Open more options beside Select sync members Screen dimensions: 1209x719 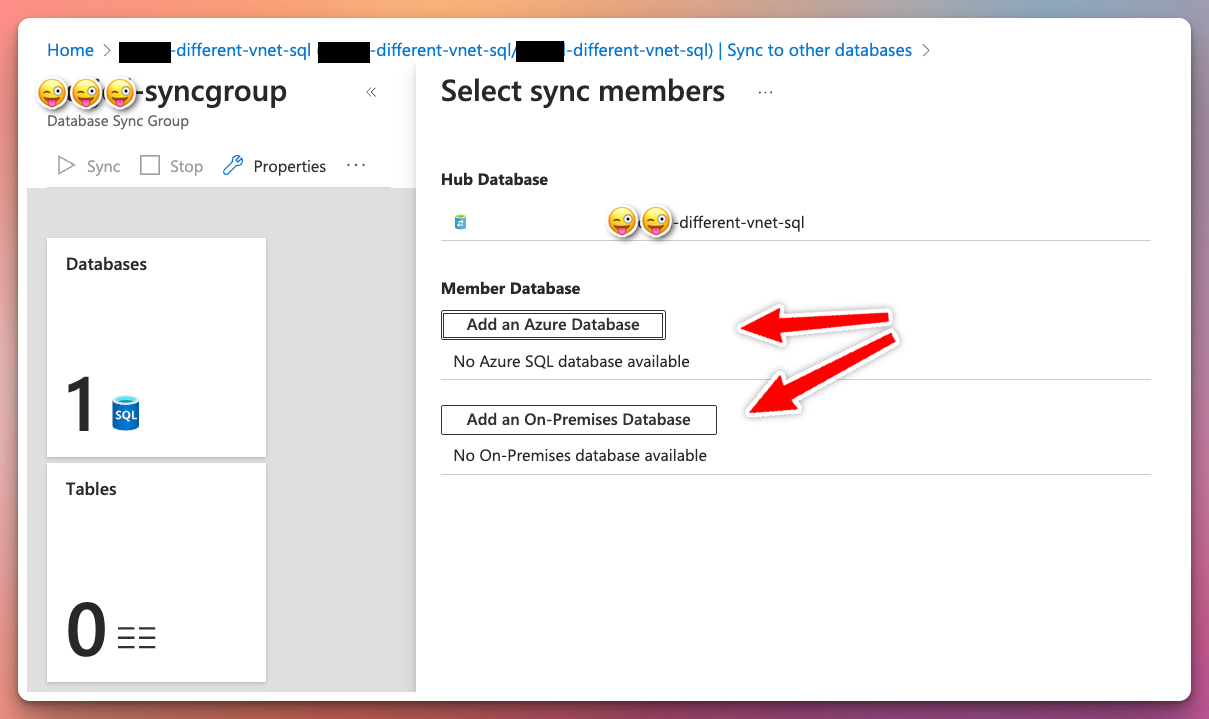[766, 92]
